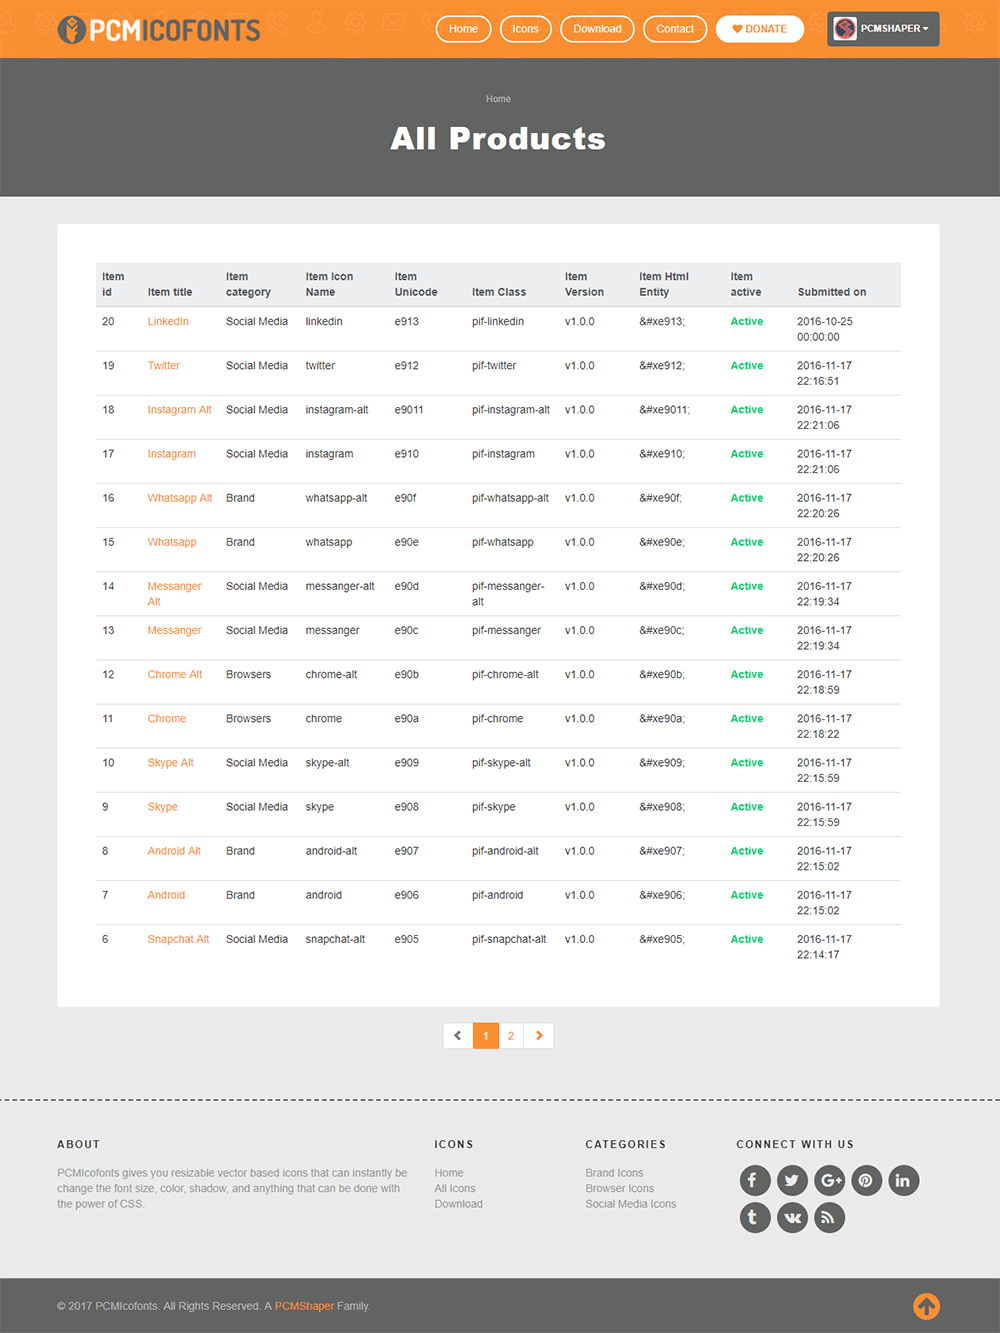Image resolution: width=1000 pixels, height=1333 pixels.
Task: Open the Messanger Alt item link
Action: point(174,594)
